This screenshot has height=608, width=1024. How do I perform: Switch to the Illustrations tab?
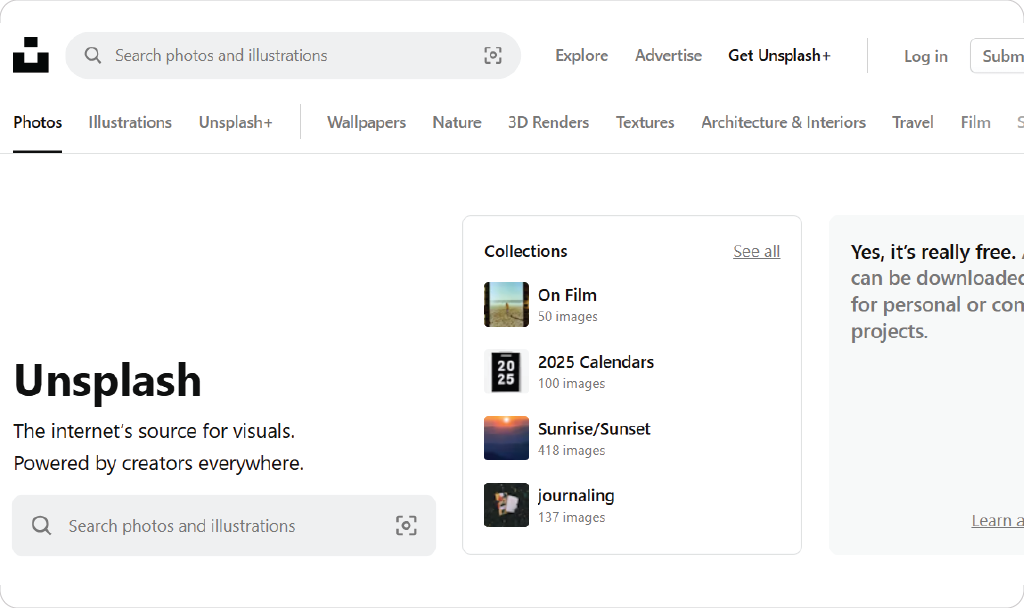pyautogui.click(x=130, y=123)
